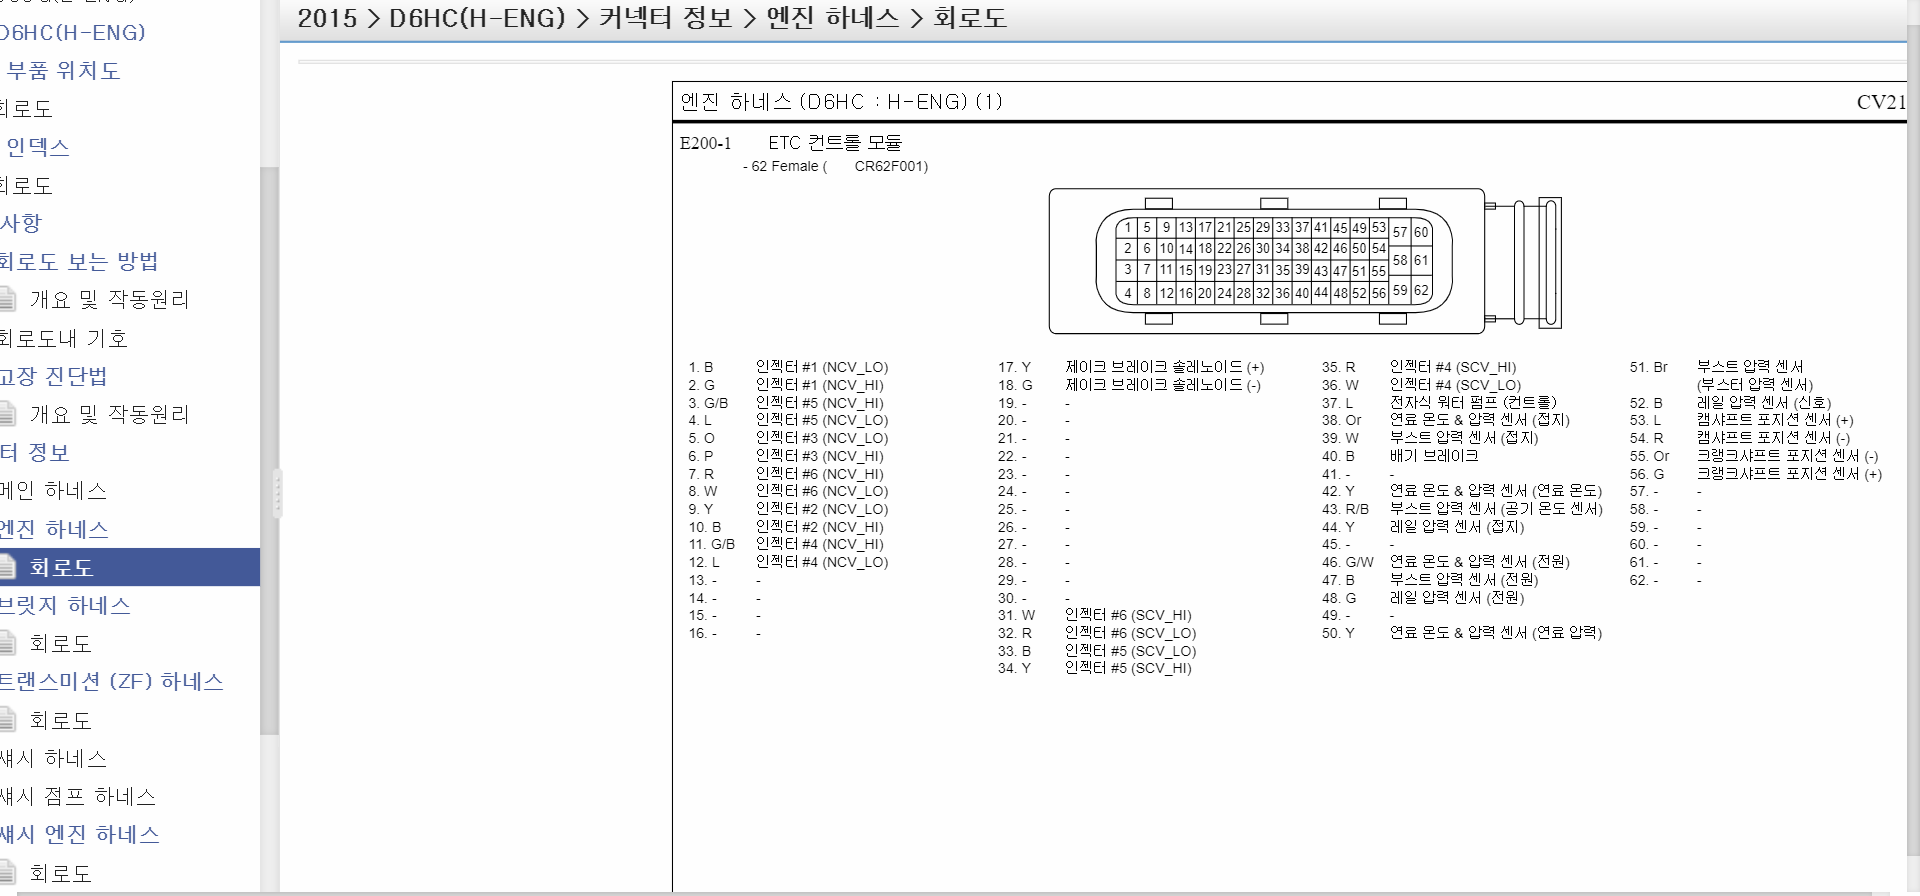Click '53. L 캠샤프트 포지션 센서 (+)'
This screenshot has width=1920, height=896.
tap(1741, 421)
